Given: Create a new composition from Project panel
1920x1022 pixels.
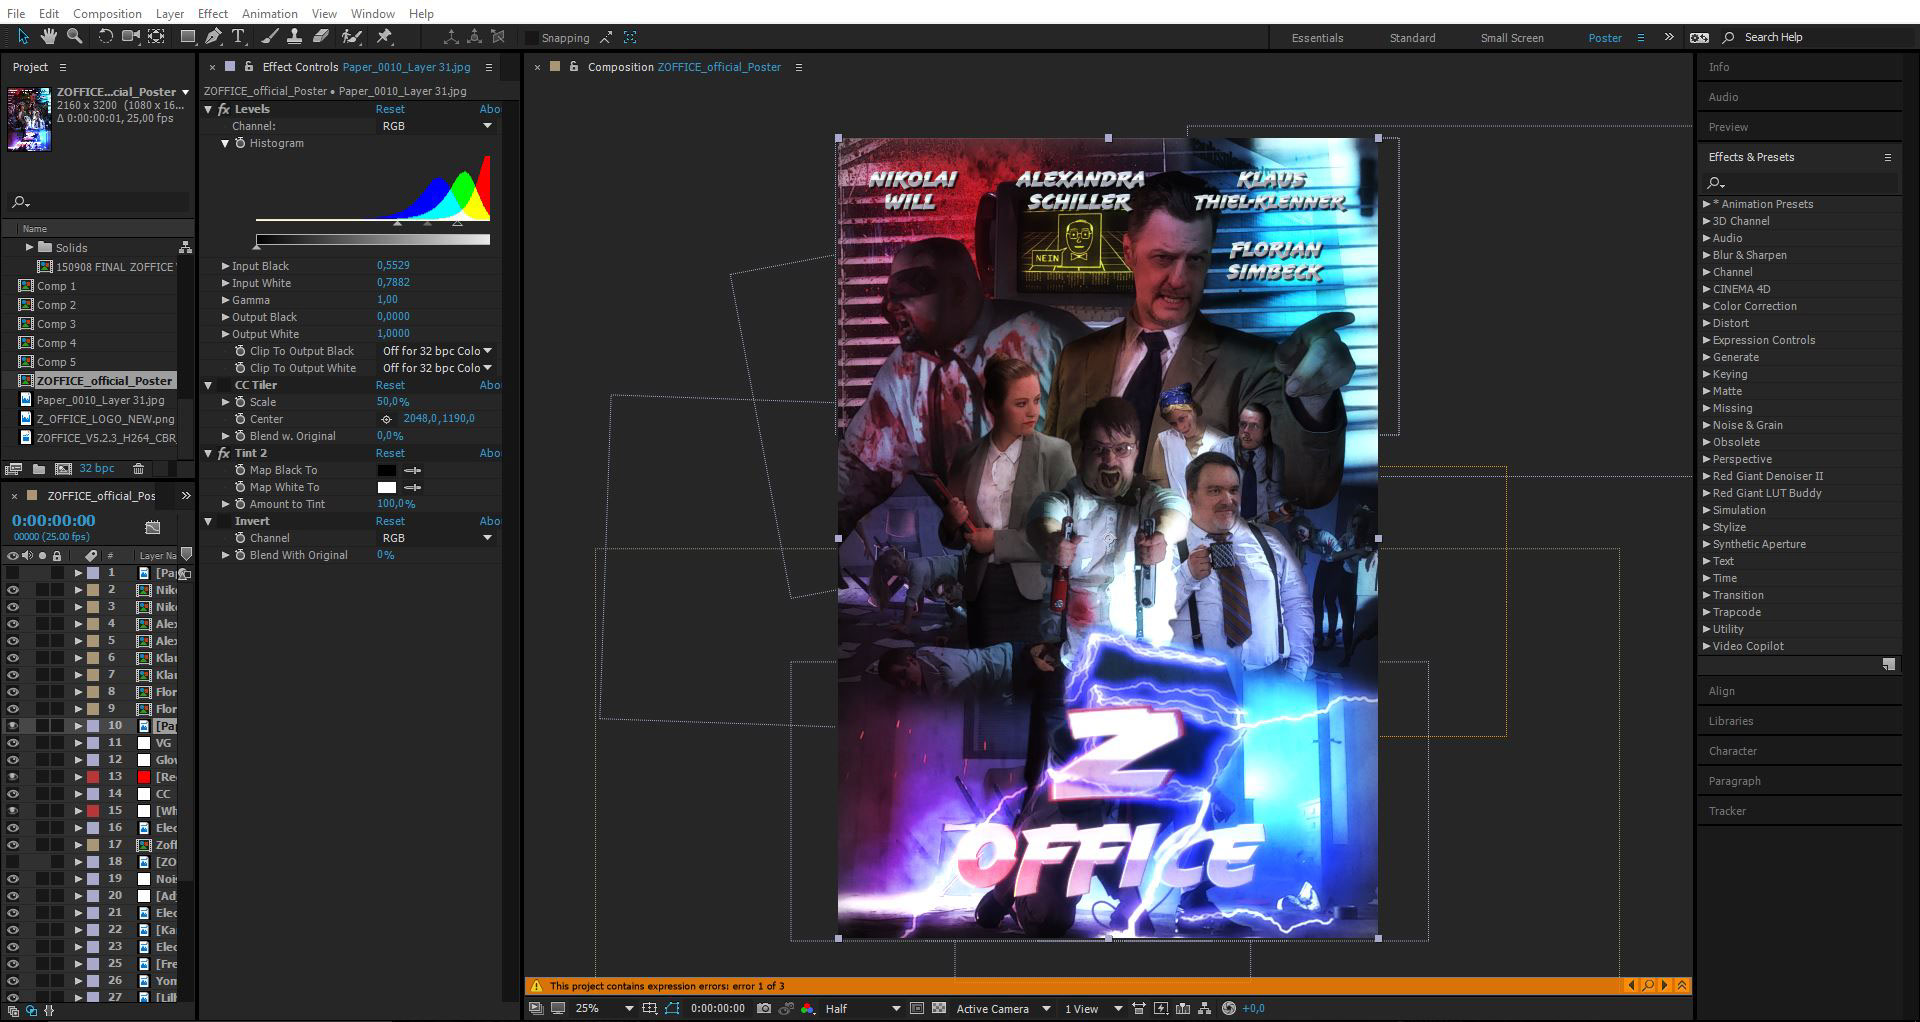Looking at the screenshot, I should click(x=63, y=468).
